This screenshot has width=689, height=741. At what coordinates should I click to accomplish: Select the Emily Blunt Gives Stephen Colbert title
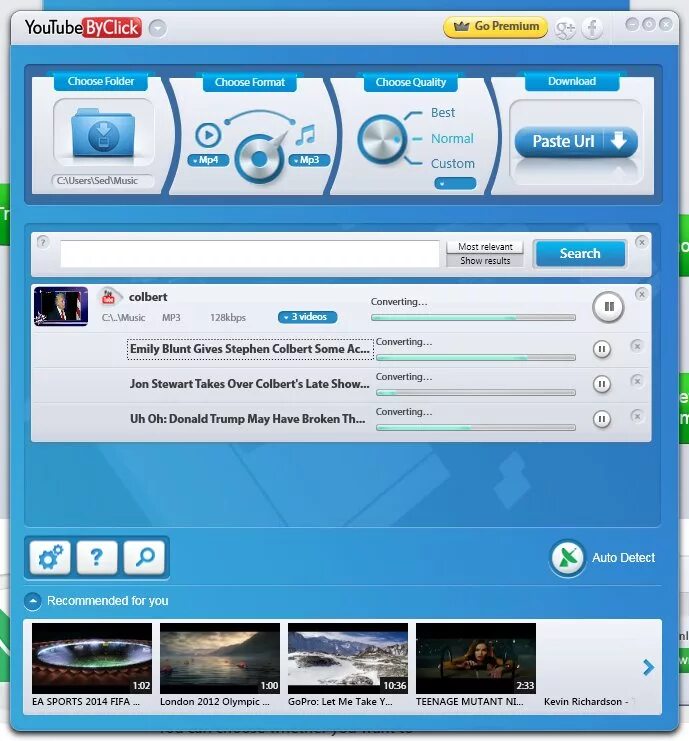click(250, 349)
